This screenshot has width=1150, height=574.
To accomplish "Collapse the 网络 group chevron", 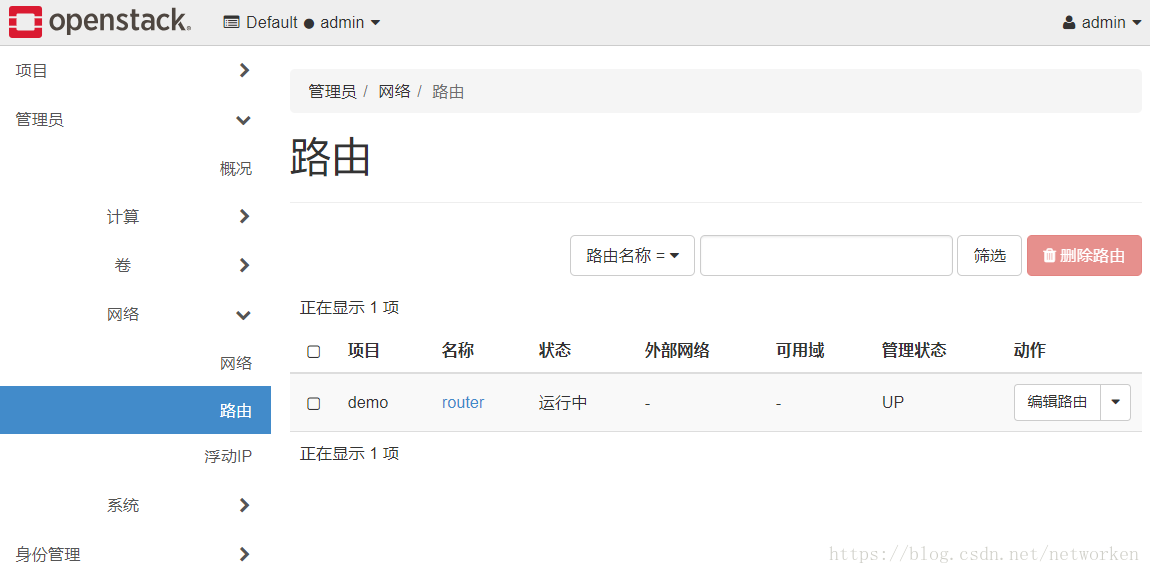I will tap(243, 315).
